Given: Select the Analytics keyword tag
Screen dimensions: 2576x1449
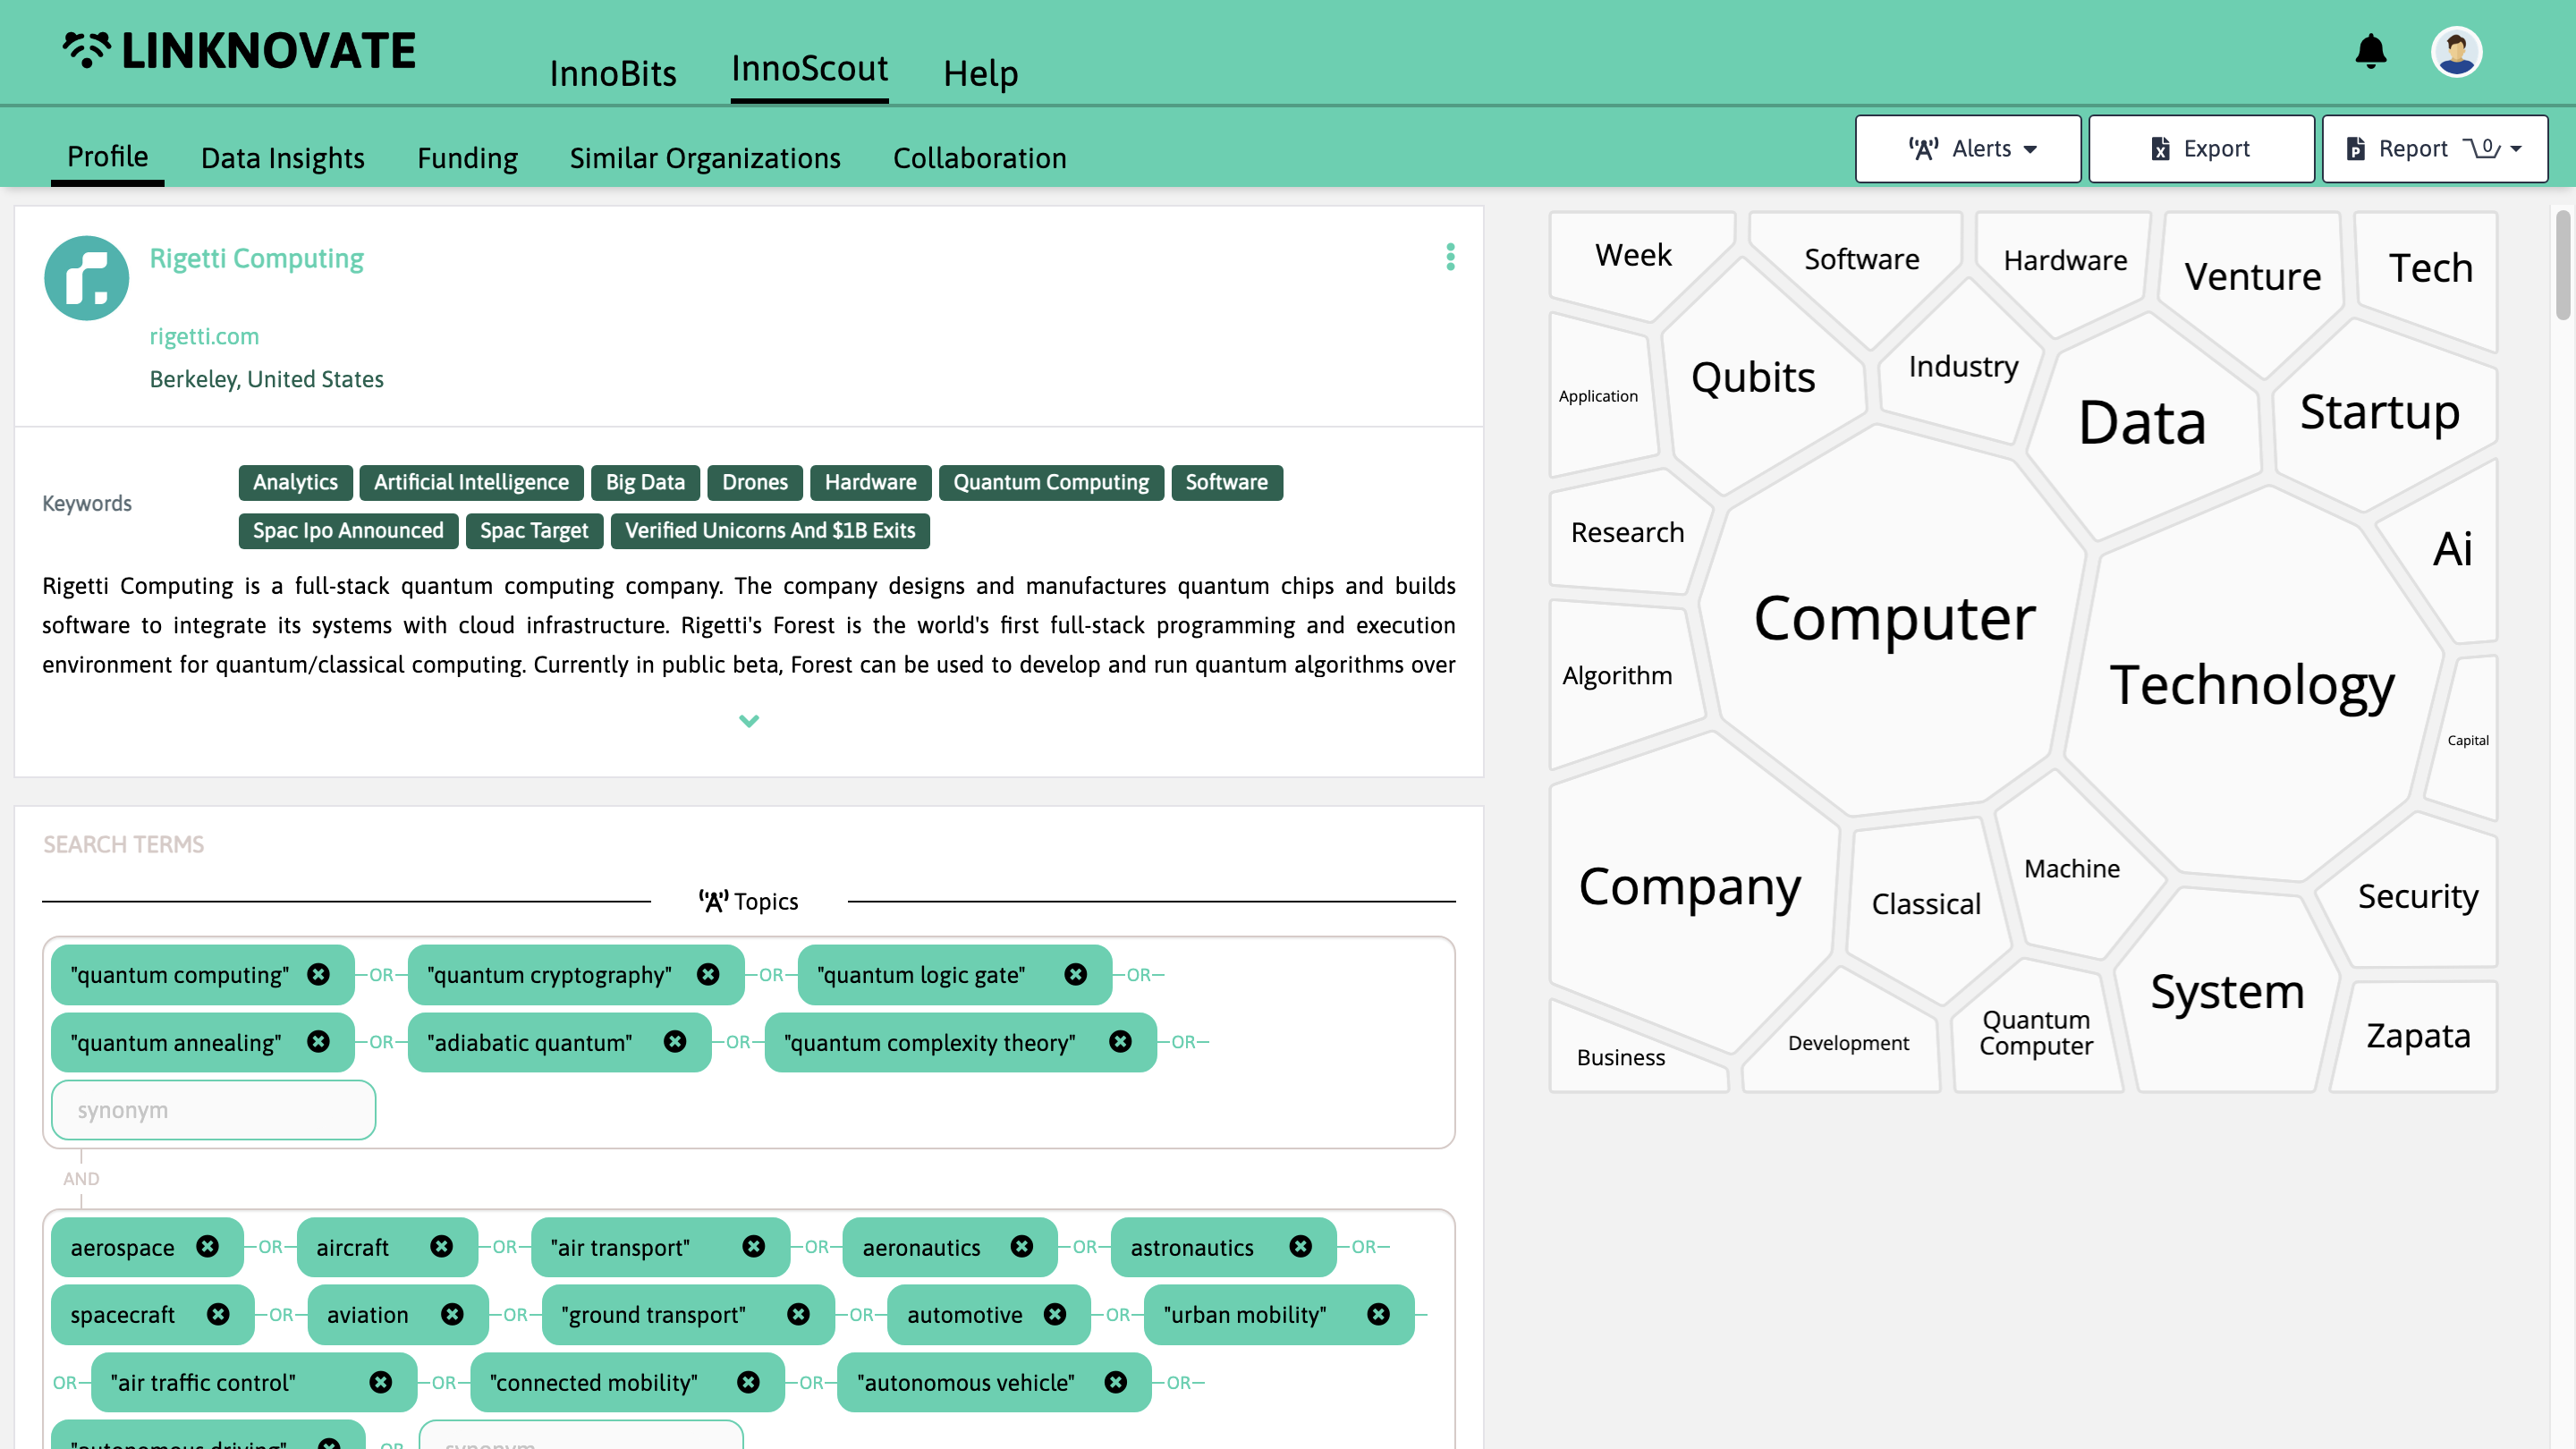Looking at the screenshot, I should click(x=295, y=482).
